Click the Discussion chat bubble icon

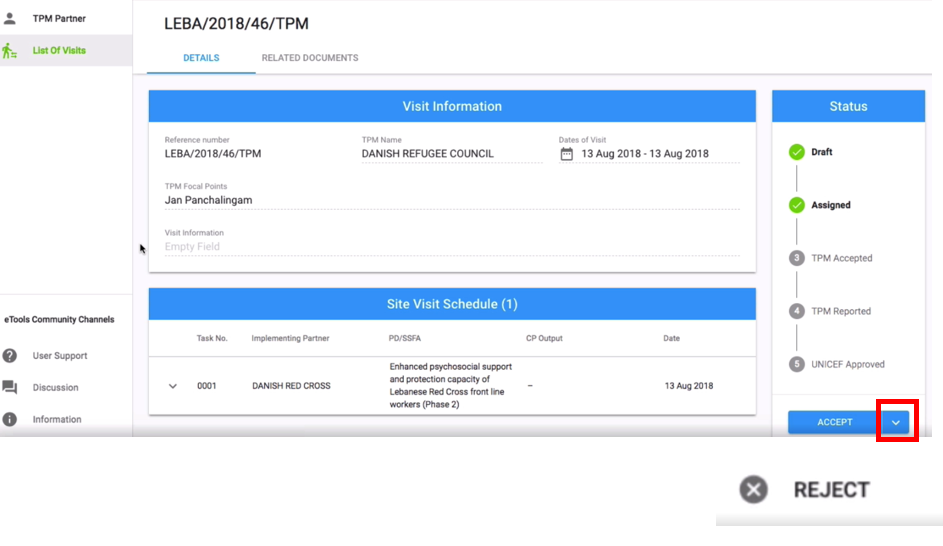pos(10,387)
